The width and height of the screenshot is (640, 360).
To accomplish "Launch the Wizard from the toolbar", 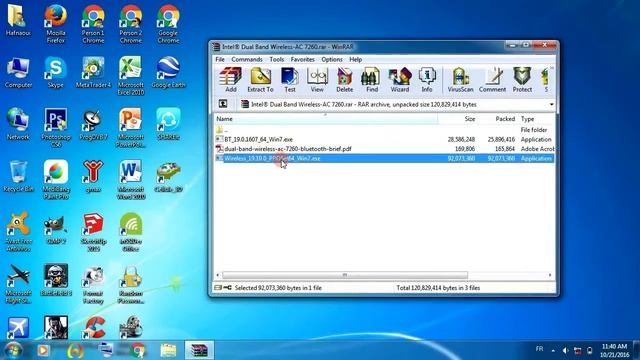I will pyautogui.click(x=400, y=80).
